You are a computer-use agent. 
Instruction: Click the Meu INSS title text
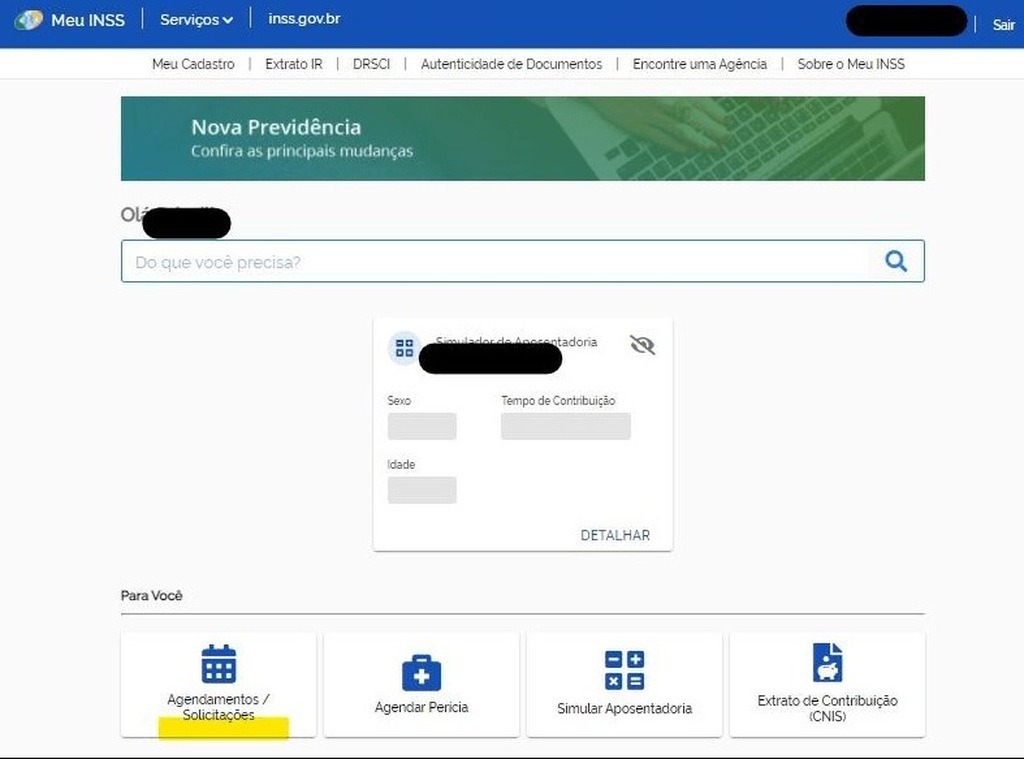point(88,20)
